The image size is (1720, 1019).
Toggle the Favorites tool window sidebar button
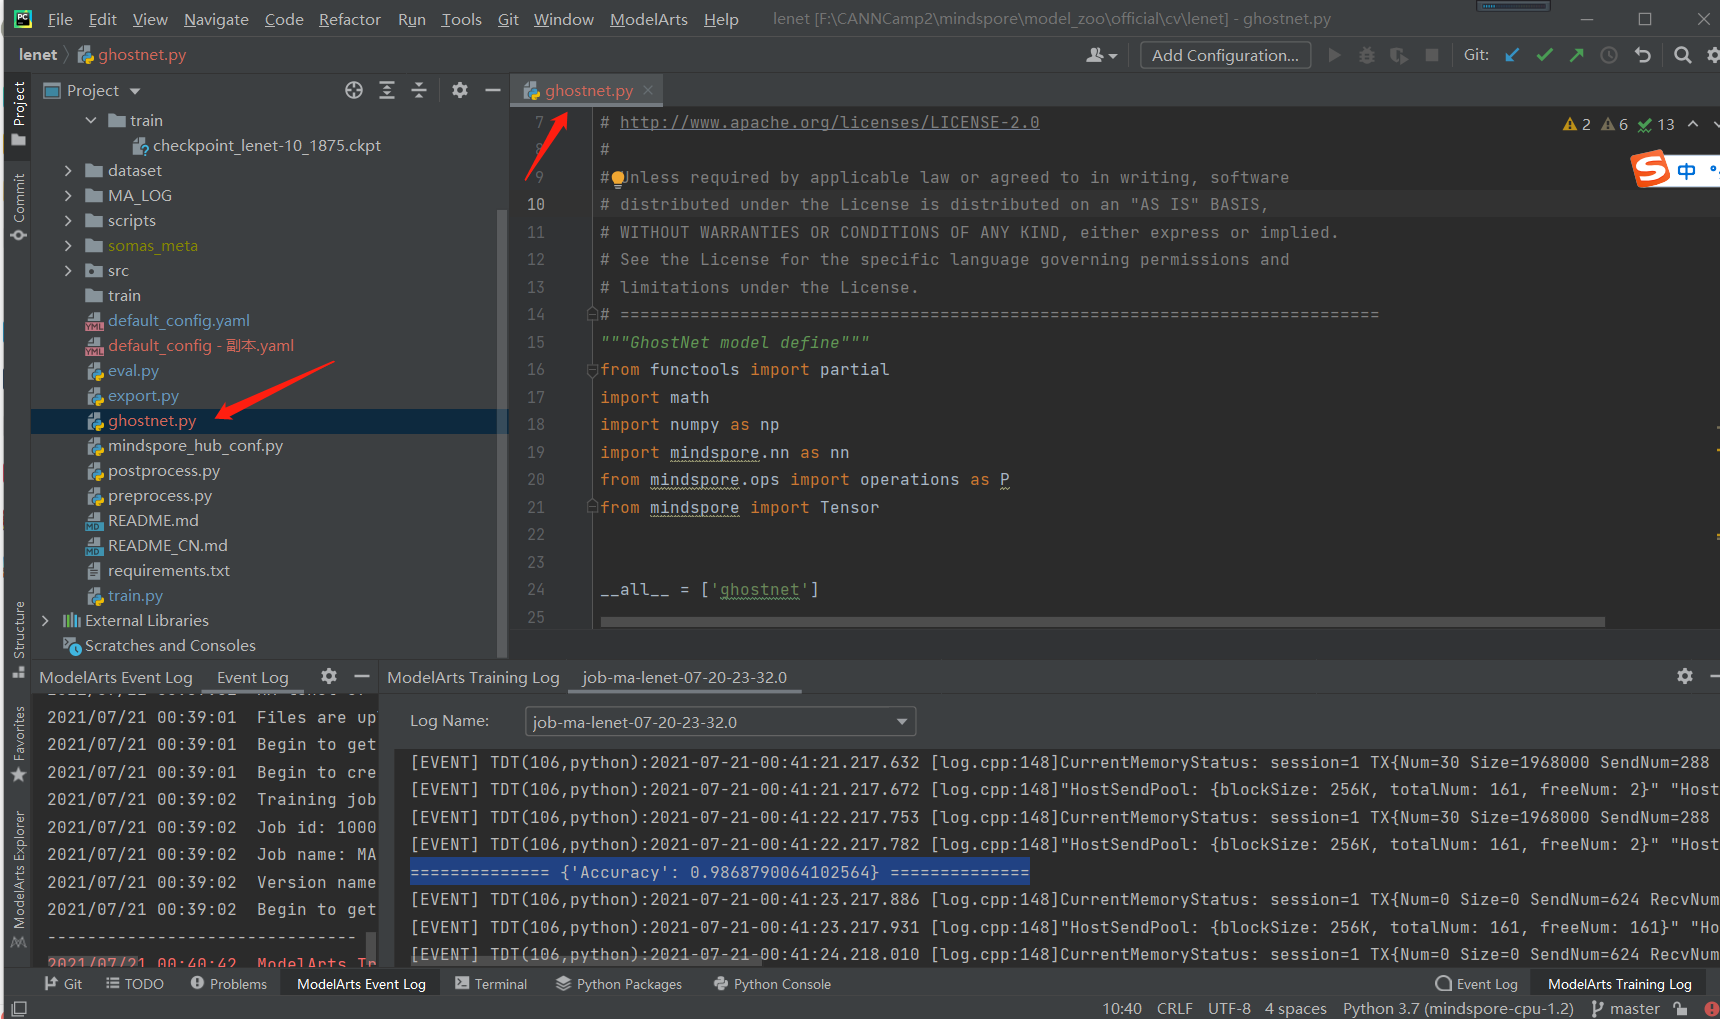coord(18,744)
